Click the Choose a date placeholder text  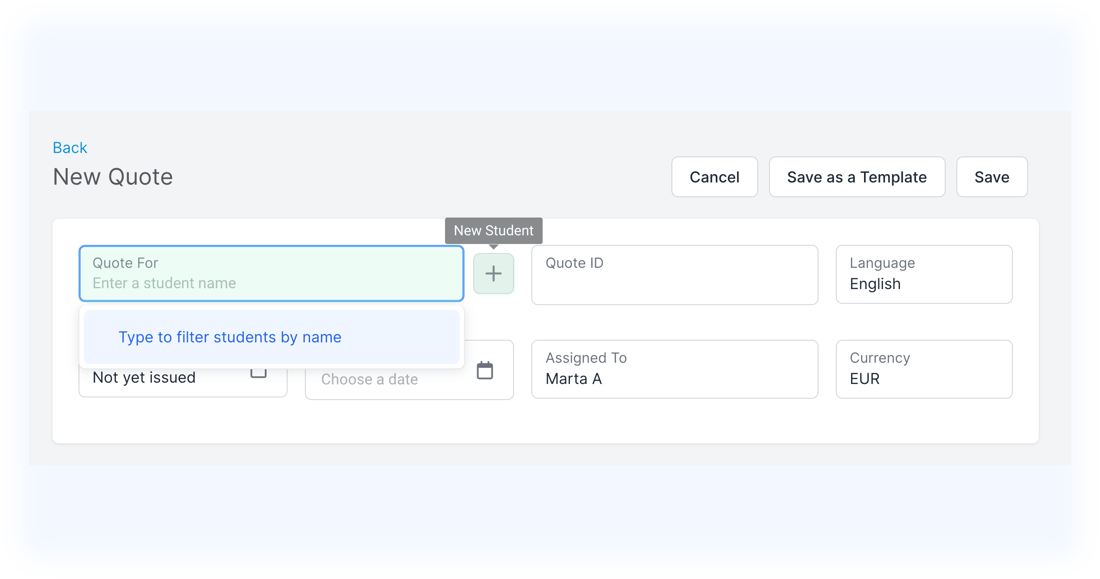[x=369, y=380]
